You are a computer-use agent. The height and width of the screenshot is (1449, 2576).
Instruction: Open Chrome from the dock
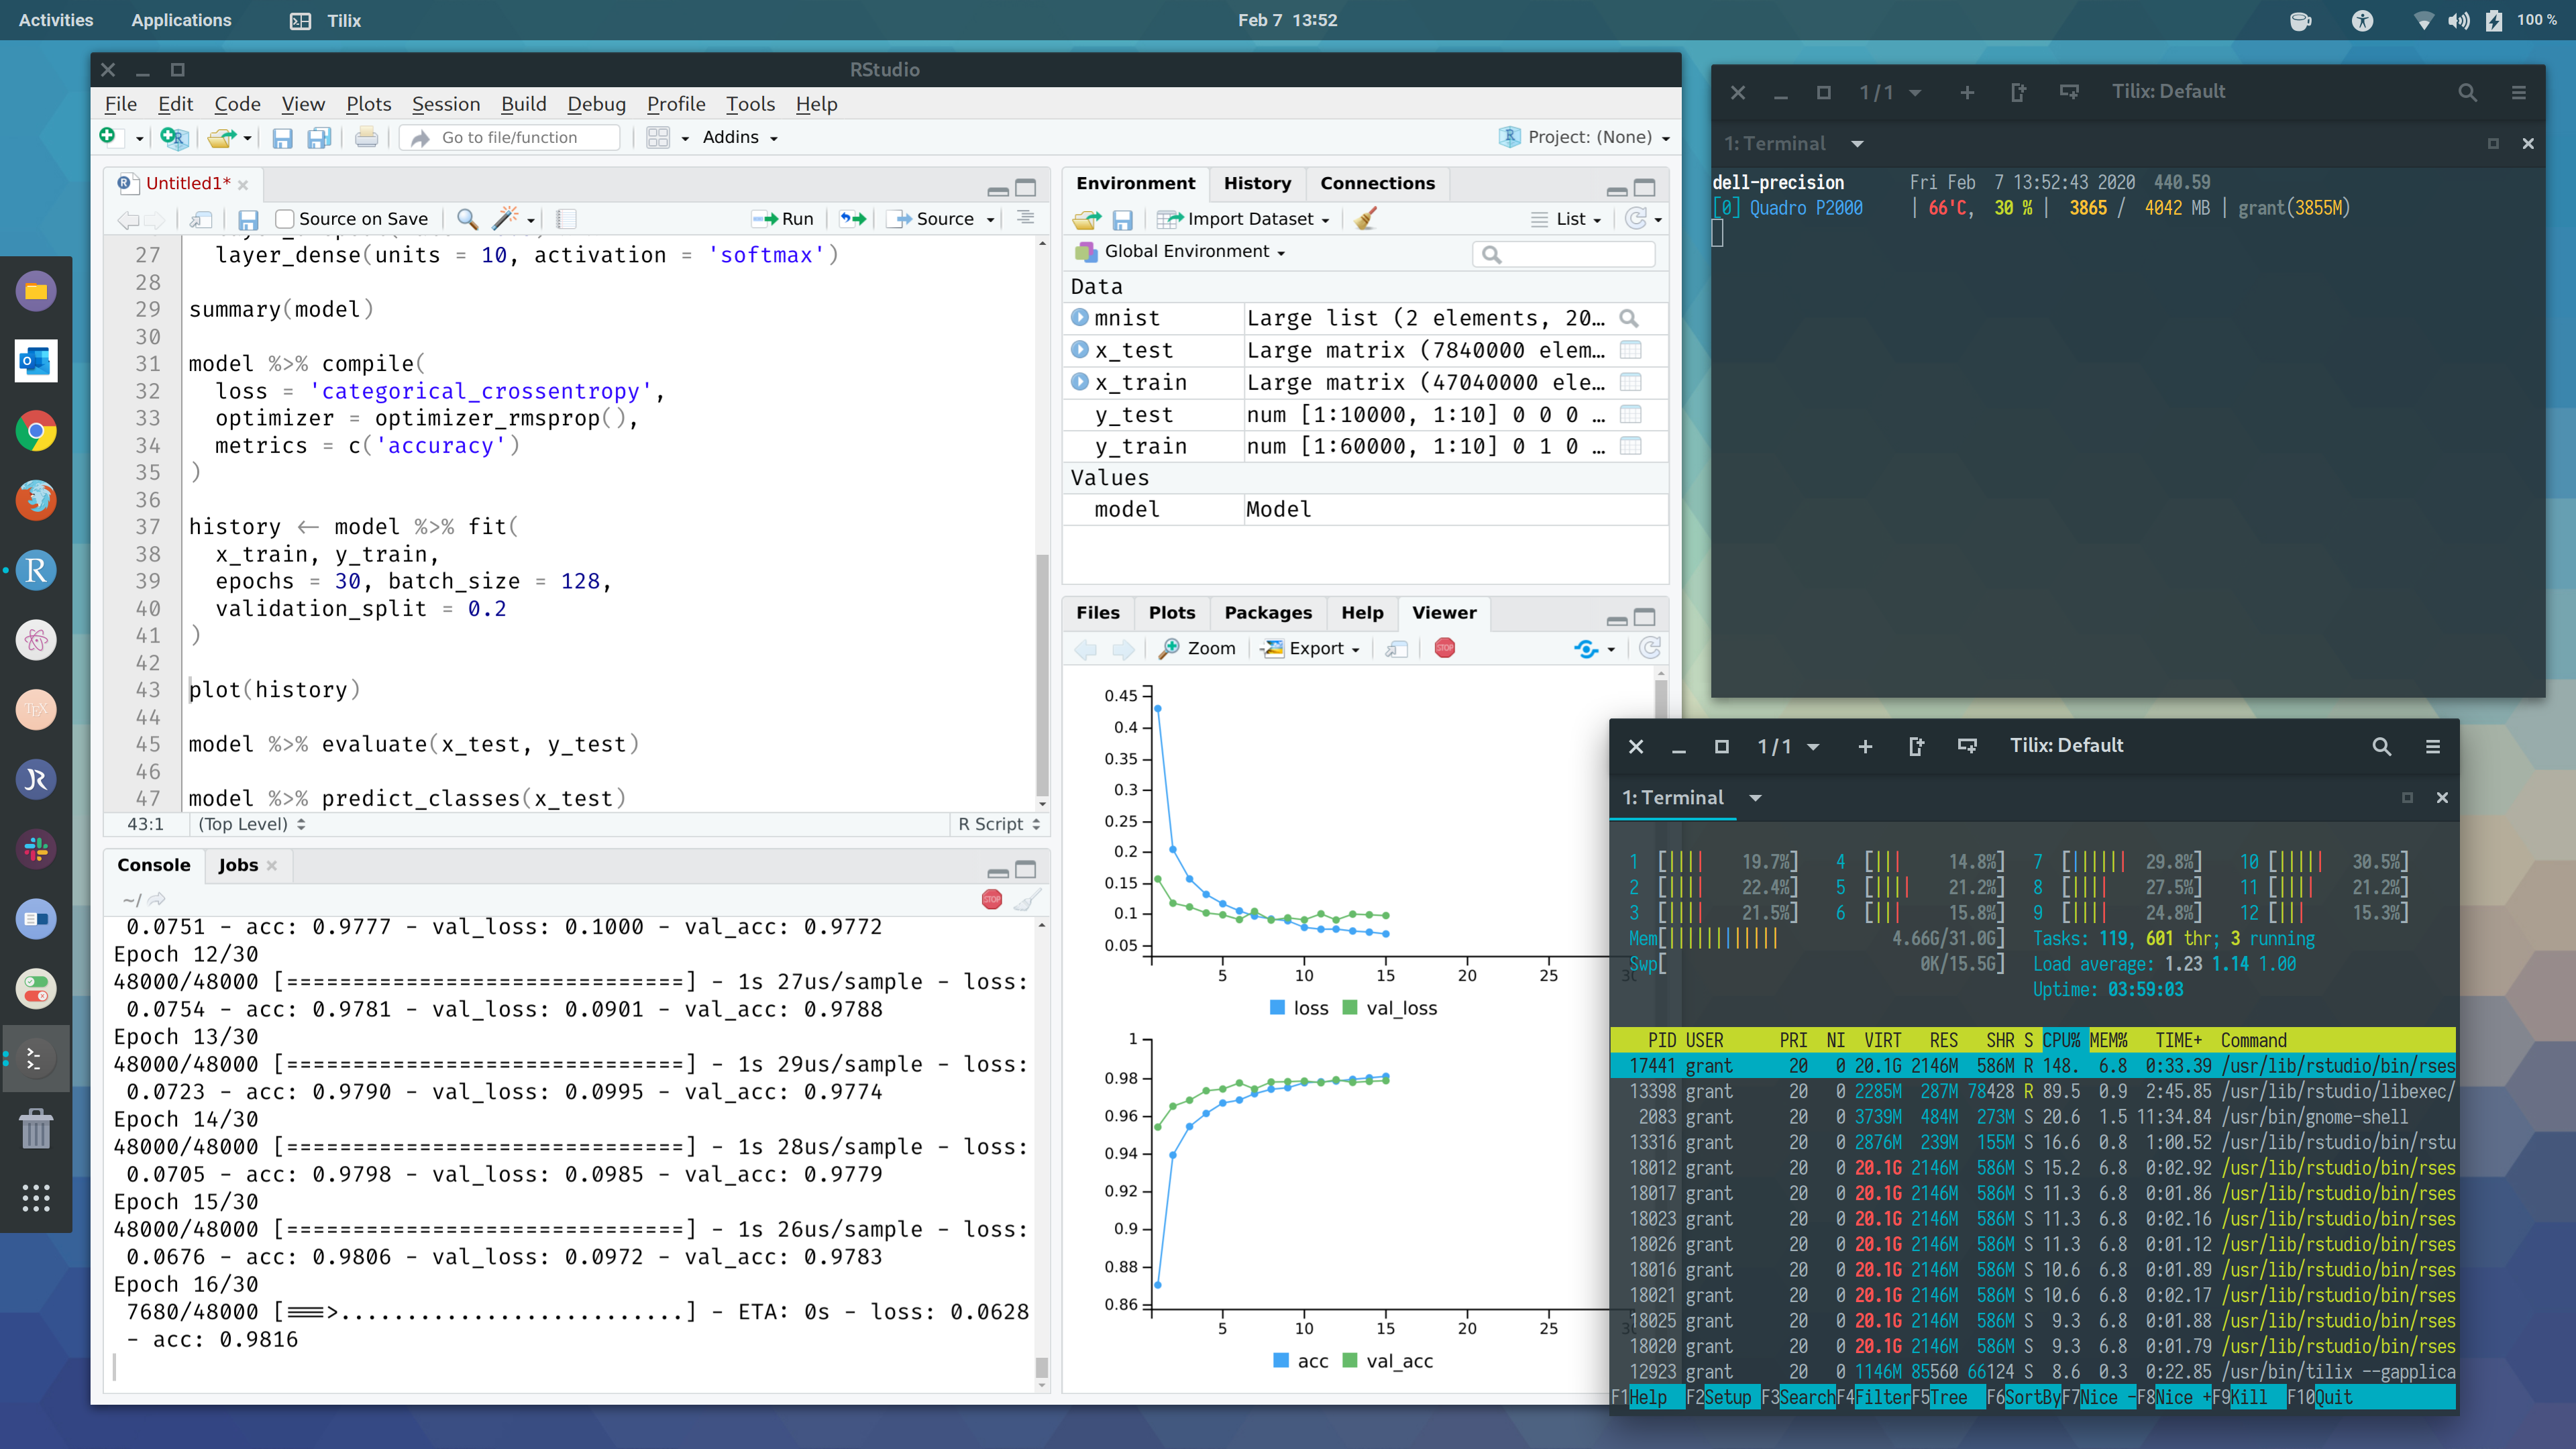click(x=36, y=431)
